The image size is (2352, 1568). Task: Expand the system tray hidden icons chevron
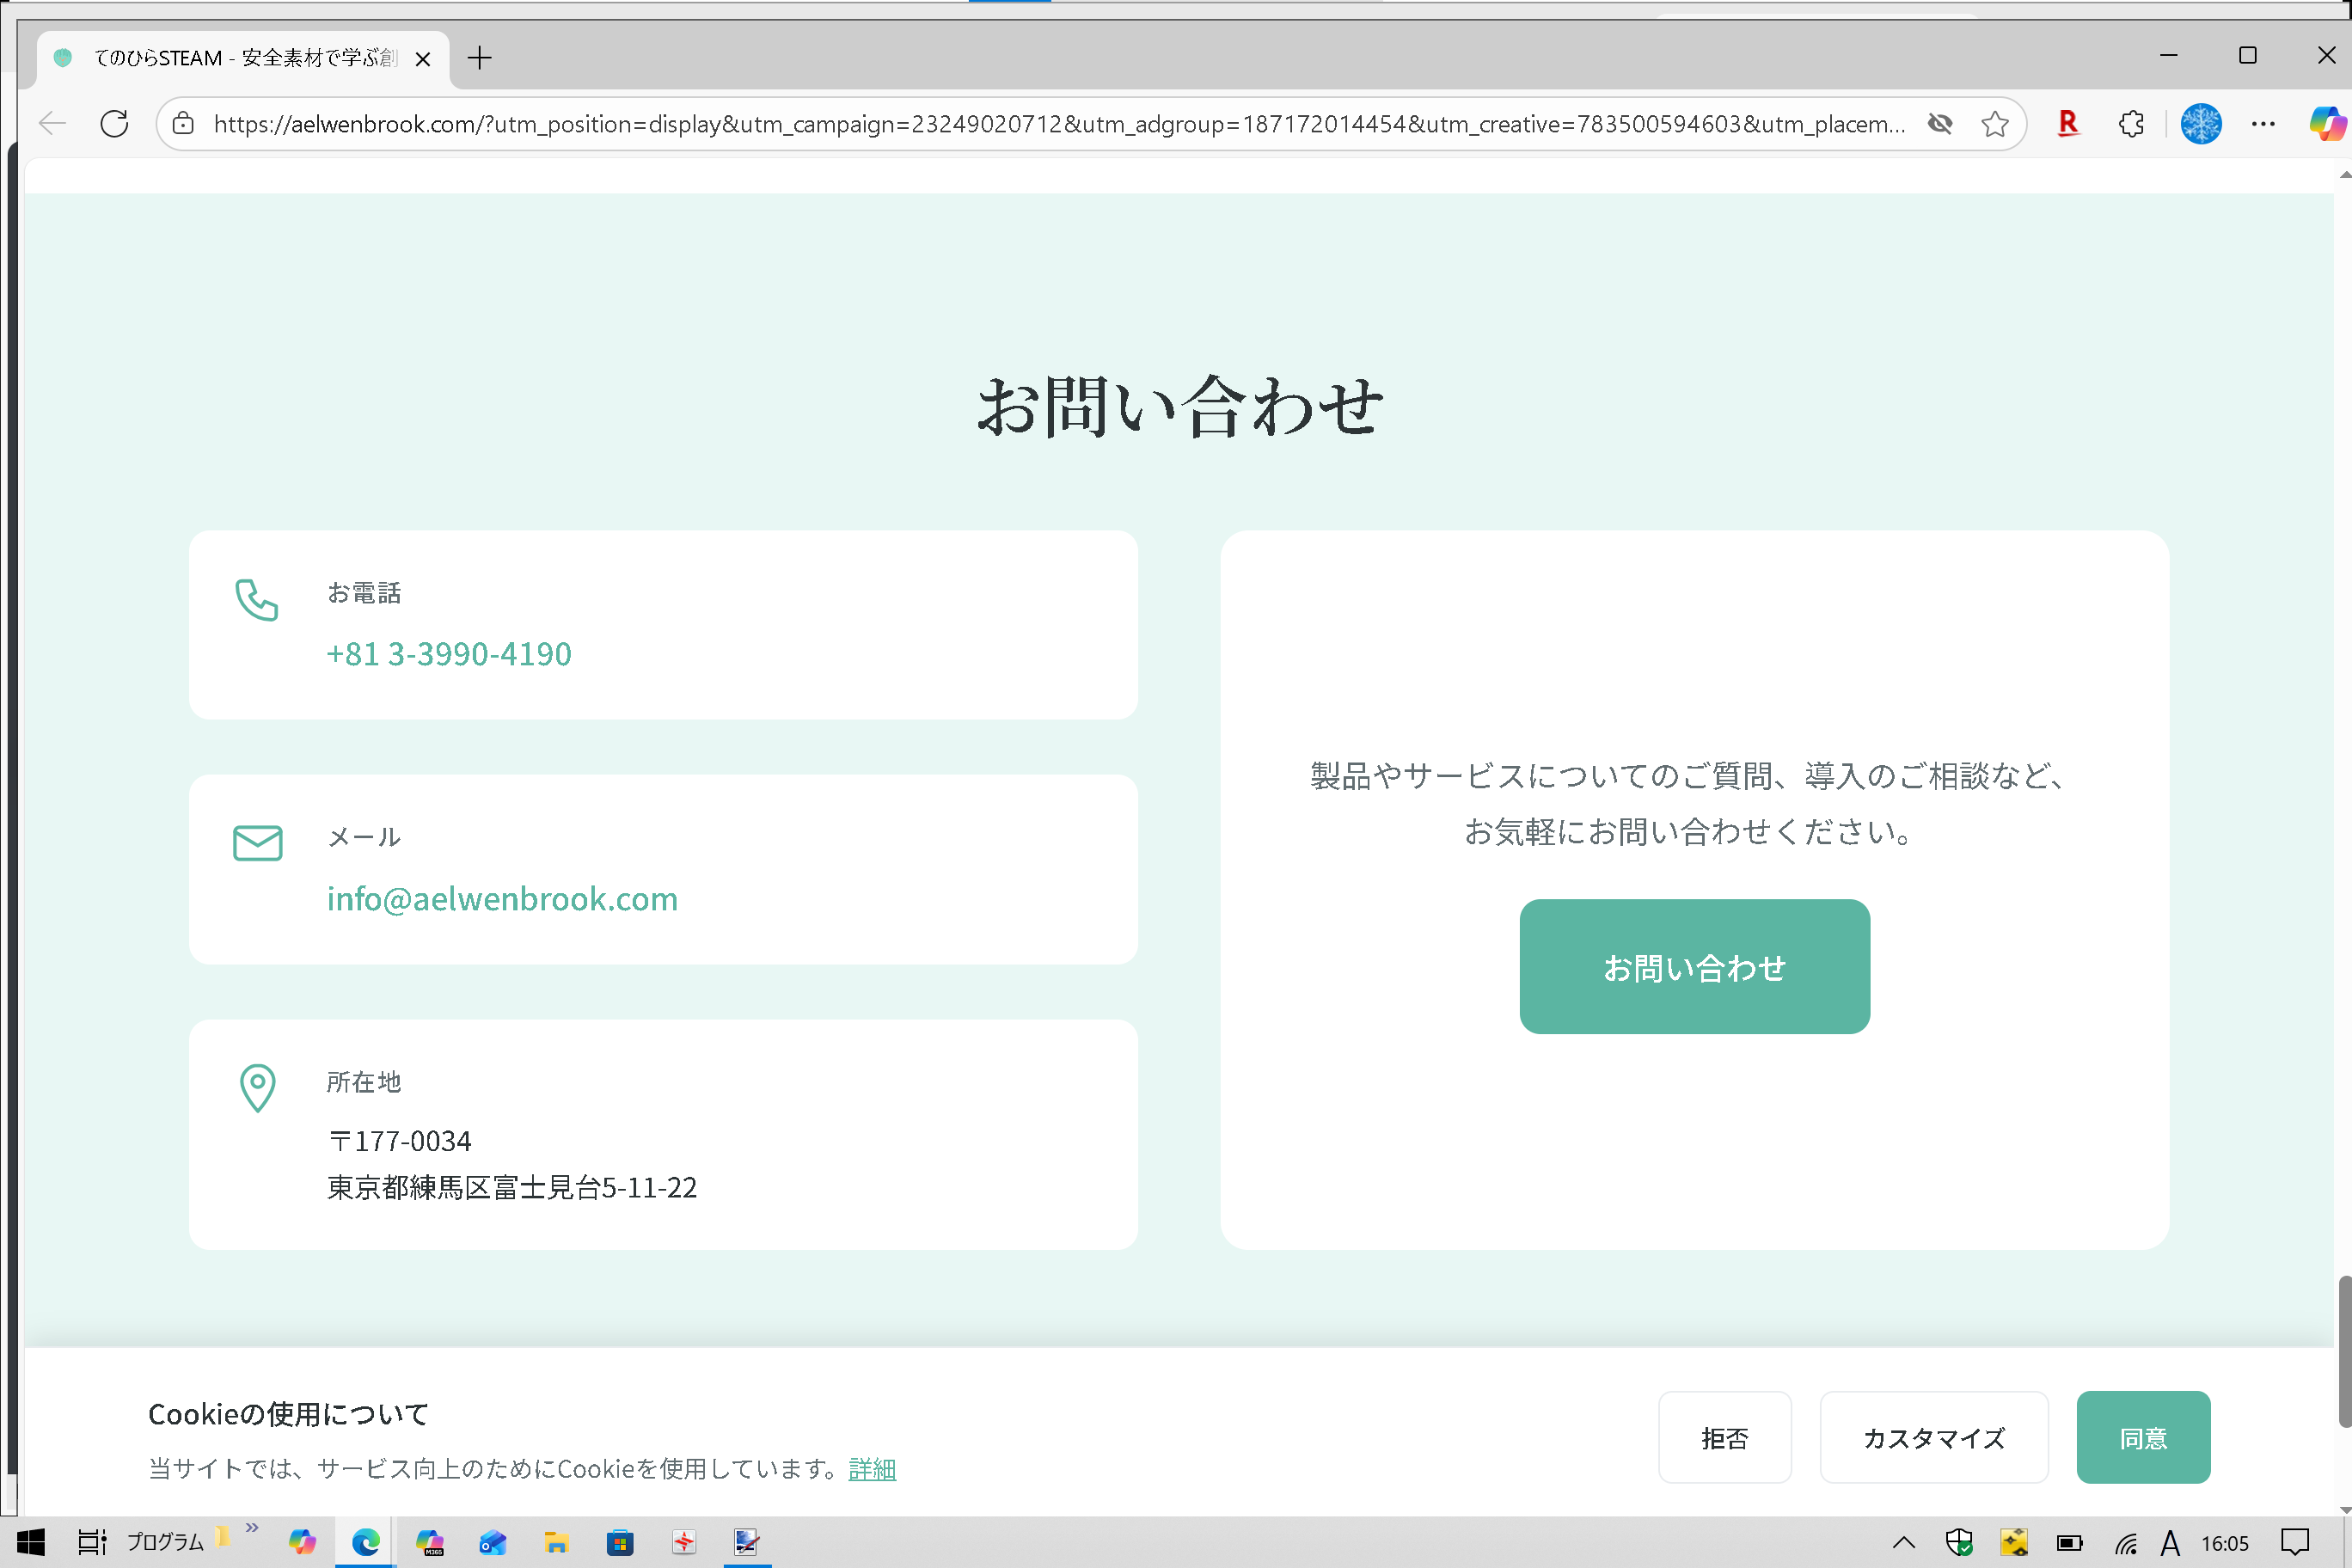[1904, 1542]
